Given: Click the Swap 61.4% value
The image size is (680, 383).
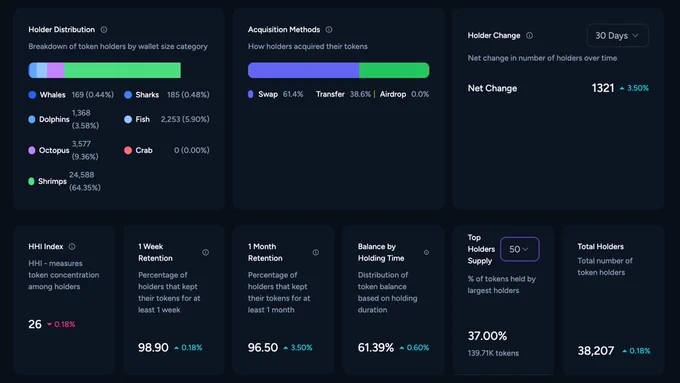Looking at the screenshot, I should [x=293, y=94].
